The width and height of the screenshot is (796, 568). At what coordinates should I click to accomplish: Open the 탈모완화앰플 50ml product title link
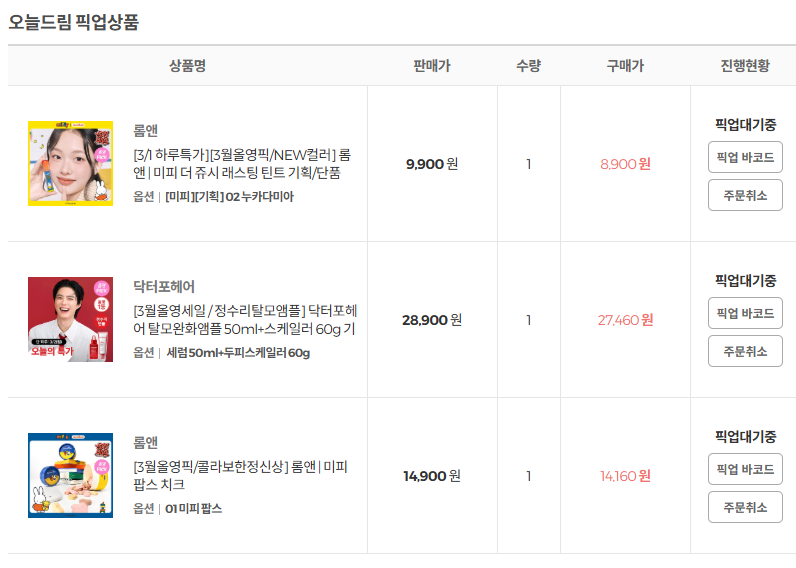(244, 320)
